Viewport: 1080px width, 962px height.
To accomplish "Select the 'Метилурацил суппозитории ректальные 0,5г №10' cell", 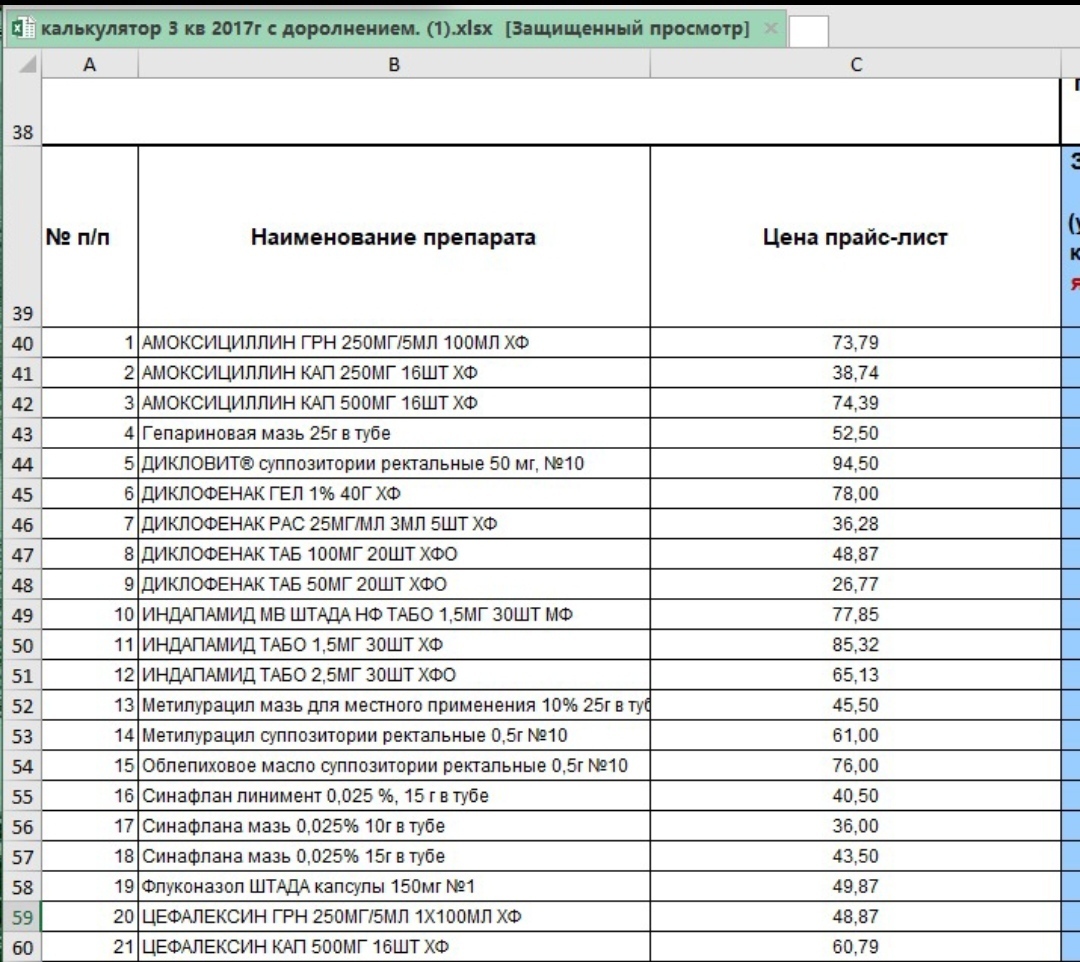I will point(394,735).
